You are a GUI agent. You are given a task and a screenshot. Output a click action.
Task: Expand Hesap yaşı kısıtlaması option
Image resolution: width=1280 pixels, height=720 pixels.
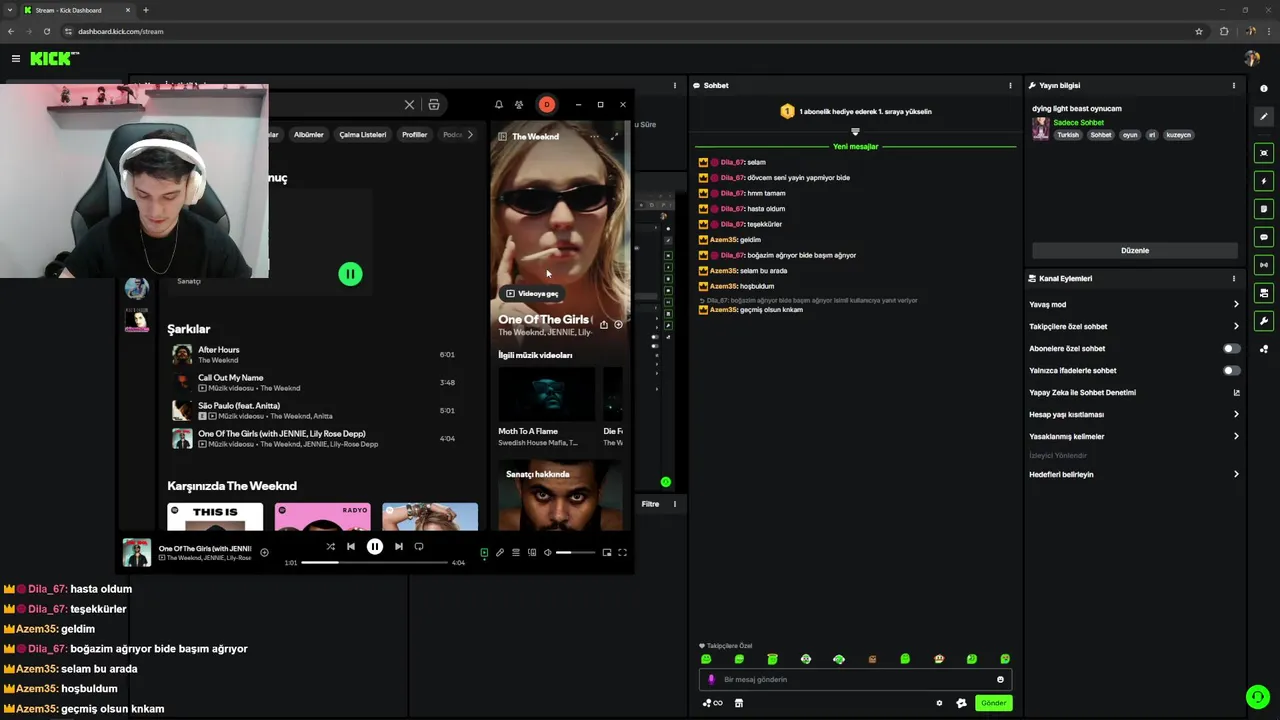click(x=1134, y=414)
